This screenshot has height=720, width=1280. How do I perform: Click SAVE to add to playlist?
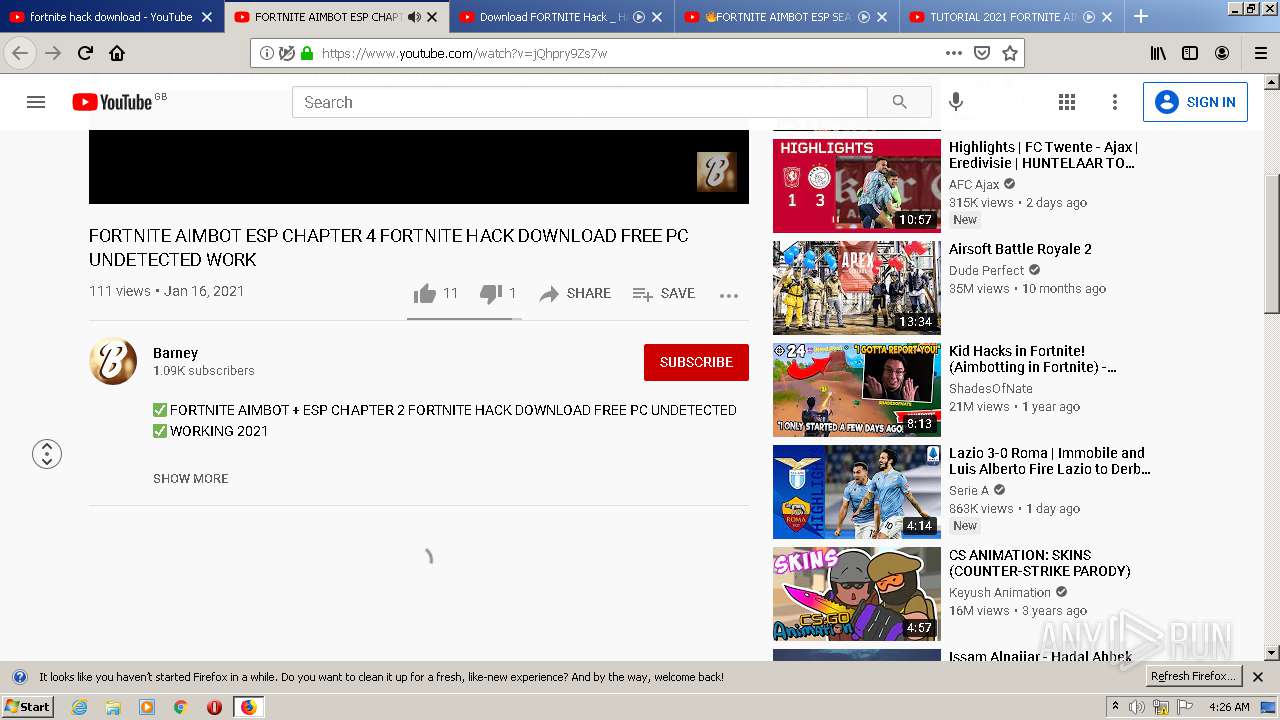(664, 293)
